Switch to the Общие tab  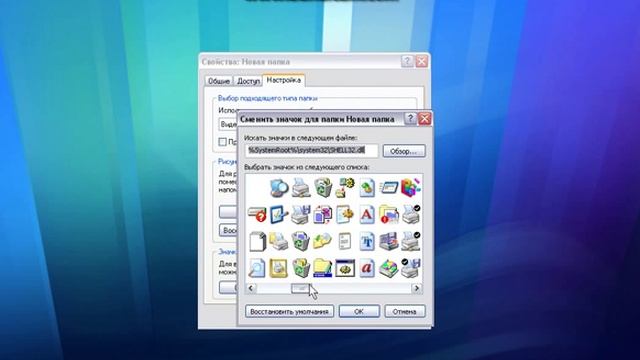(x=219, y=81)
